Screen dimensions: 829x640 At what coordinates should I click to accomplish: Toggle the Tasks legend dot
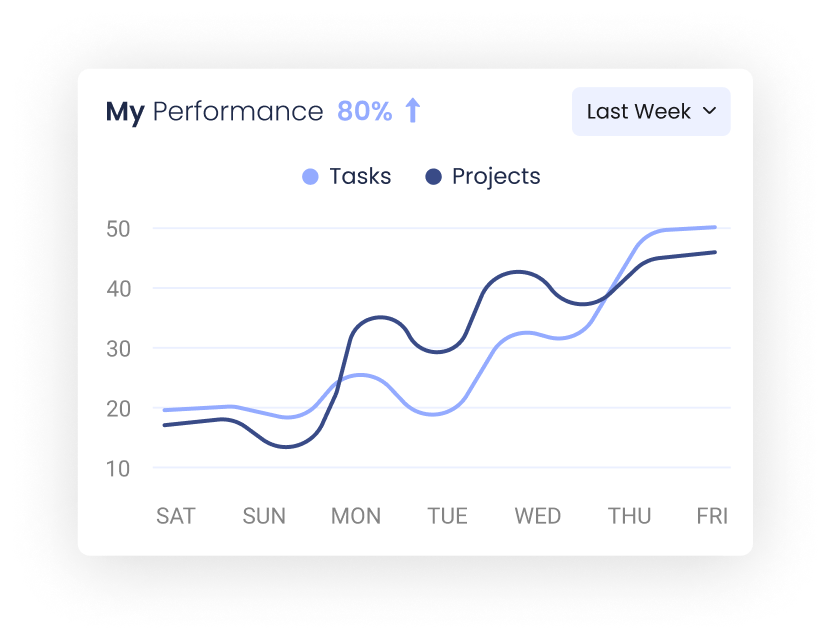click(310, 177)
